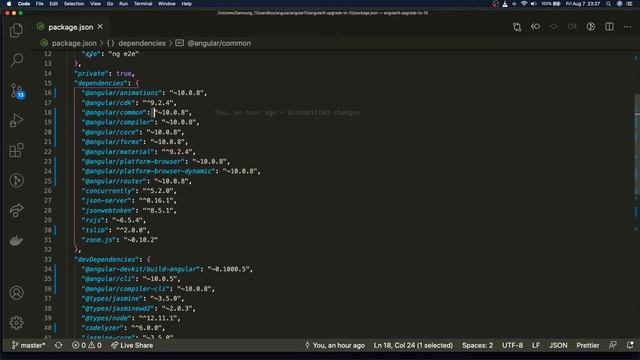Open the editor More Actions menu
The height and width of the screenshot is (360, 640).
tap(628, 27)
